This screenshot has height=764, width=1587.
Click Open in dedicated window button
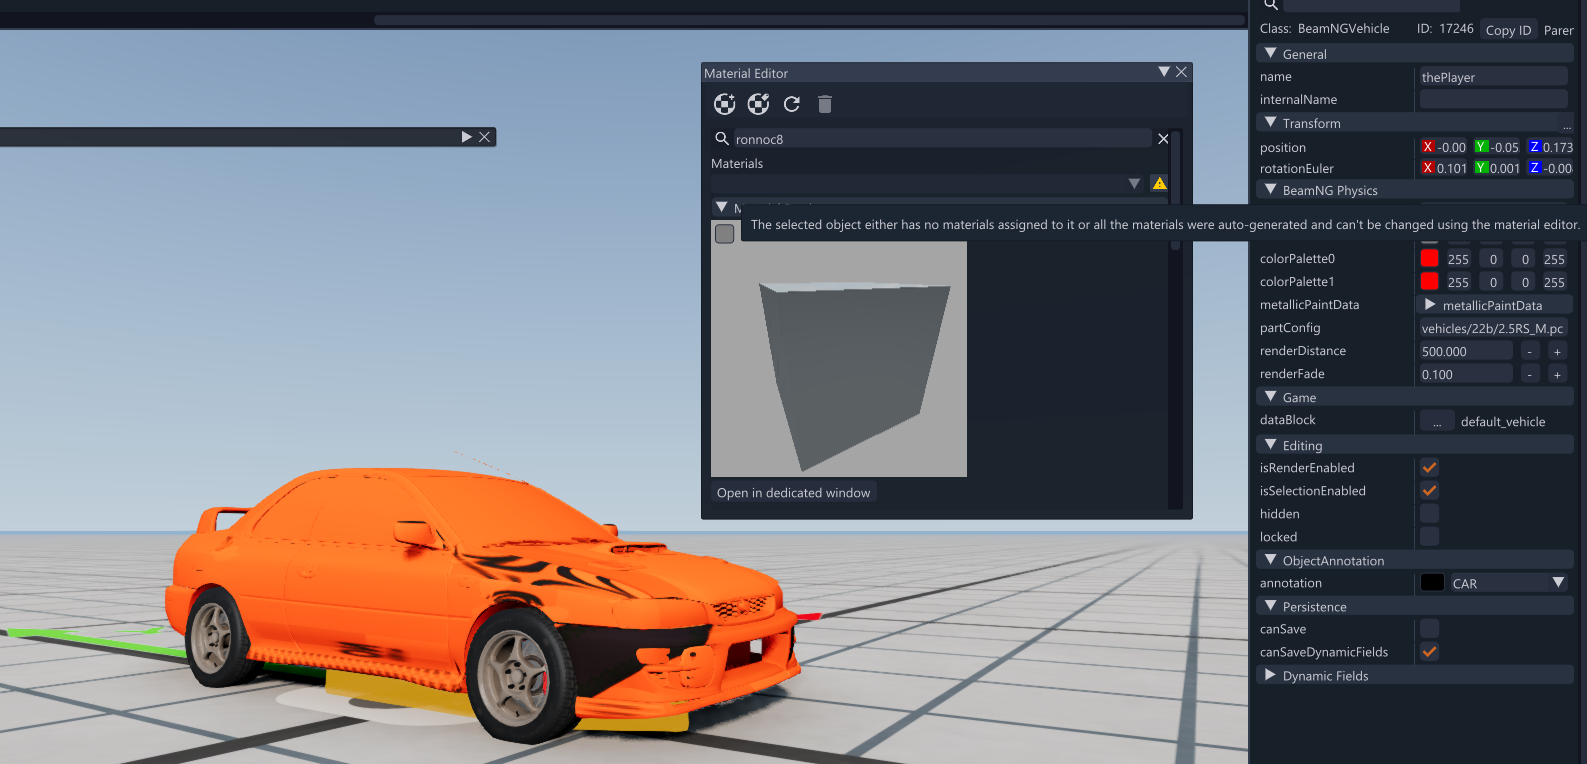pyautogui.click(x=794, y=492)
